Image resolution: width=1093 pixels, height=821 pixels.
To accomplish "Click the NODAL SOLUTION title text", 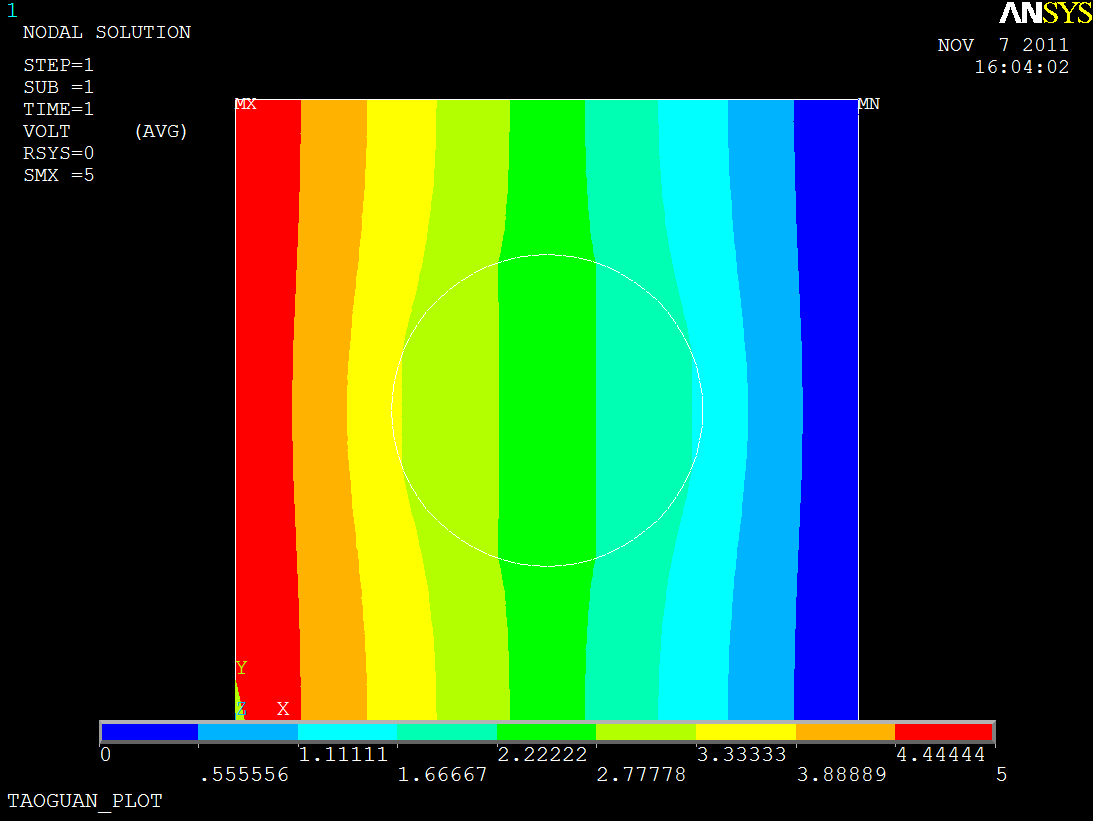I will 106,32.
